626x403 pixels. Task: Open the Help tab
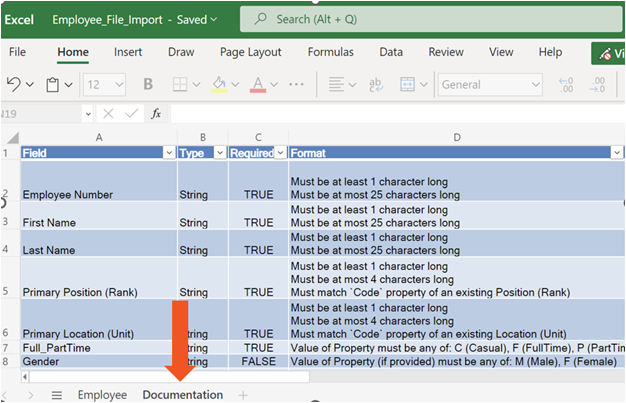click(550, 52)
